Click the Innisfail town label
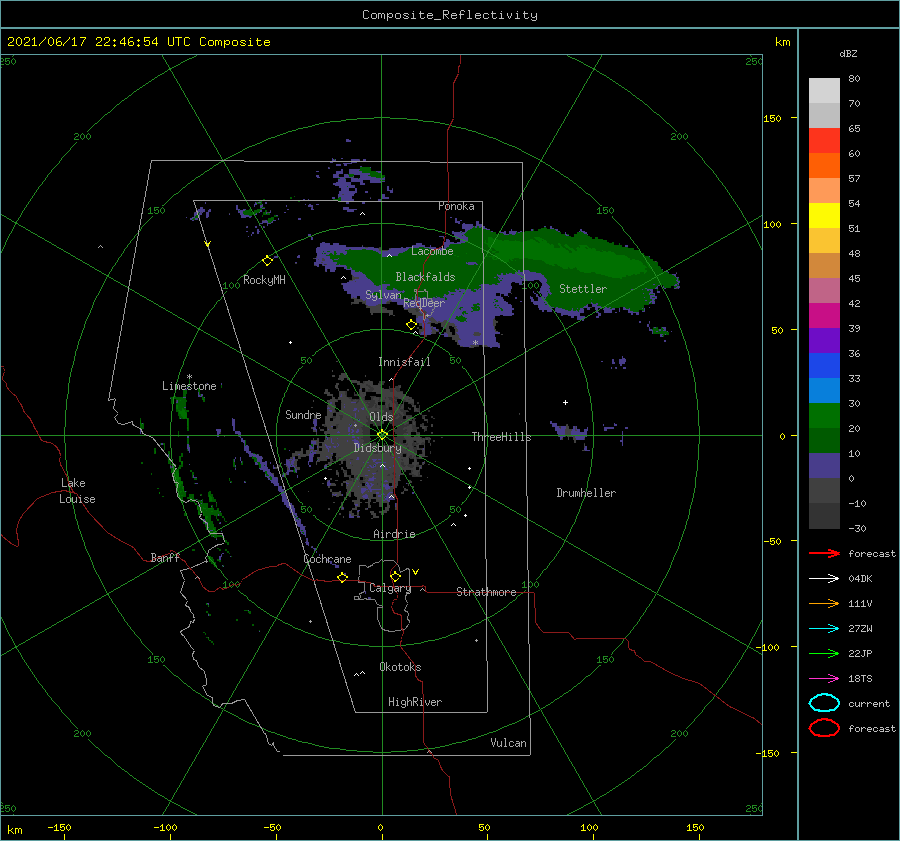 [x=404, y=362]
